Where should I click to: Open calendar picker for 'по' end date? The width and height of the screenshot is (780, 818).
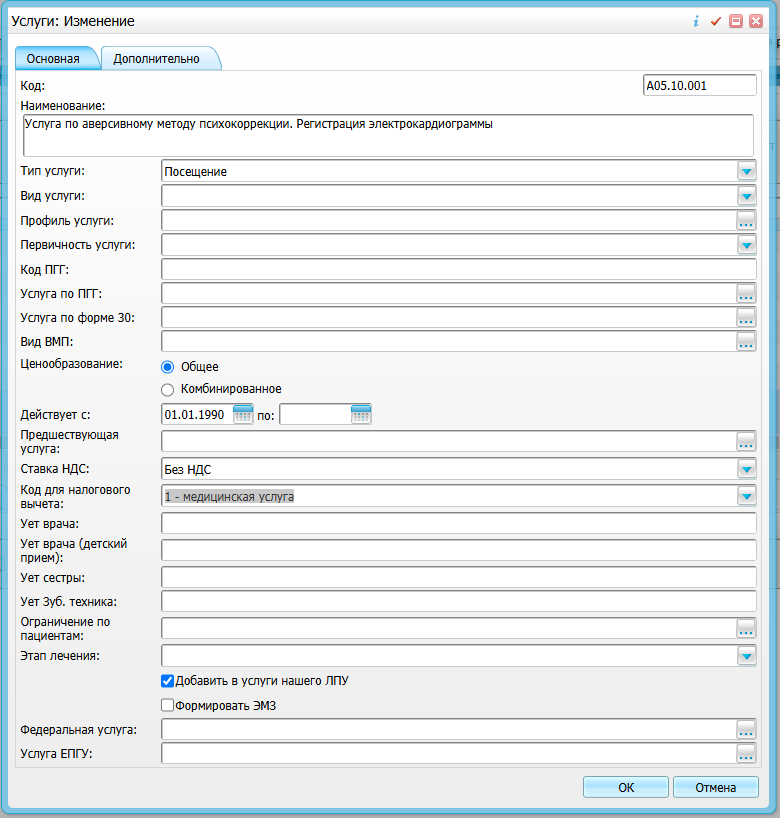pyautogui.click(x=361, y=414)
